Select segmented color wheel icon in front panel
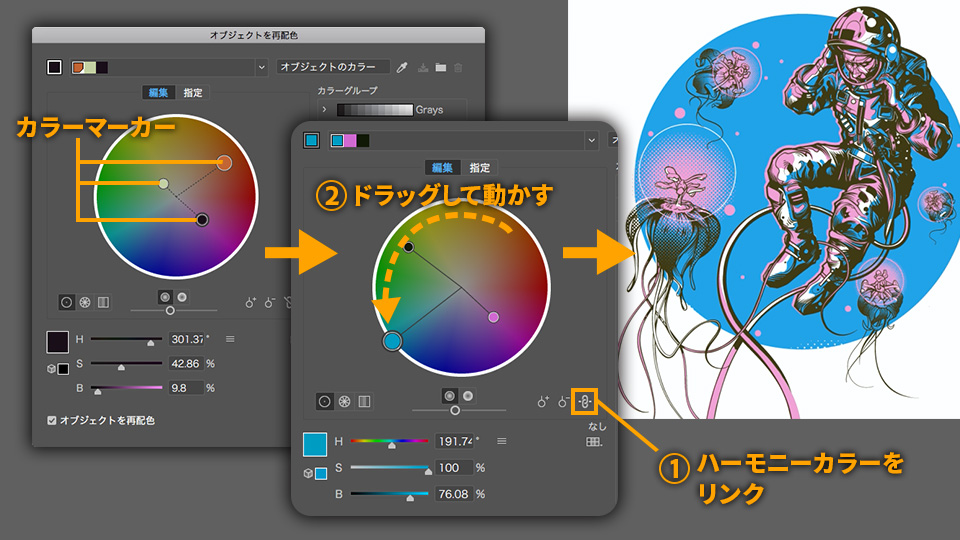The image size is (960, 540). [x=345, y=402]
